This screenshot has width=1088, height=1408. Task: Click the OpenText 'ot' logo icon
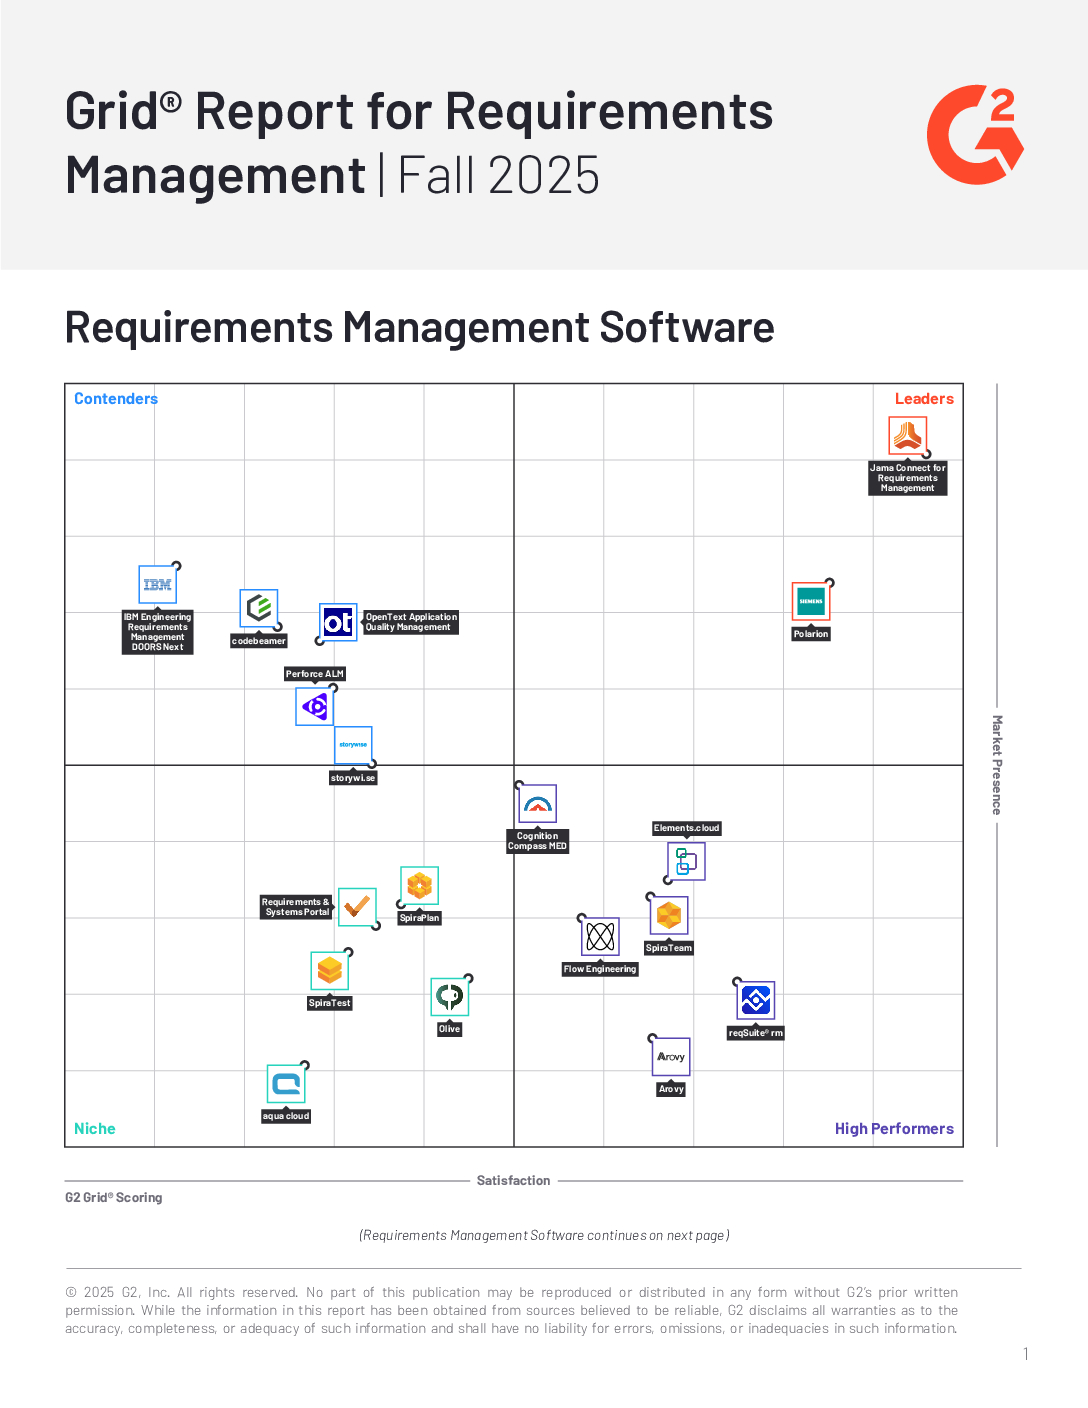338,622
